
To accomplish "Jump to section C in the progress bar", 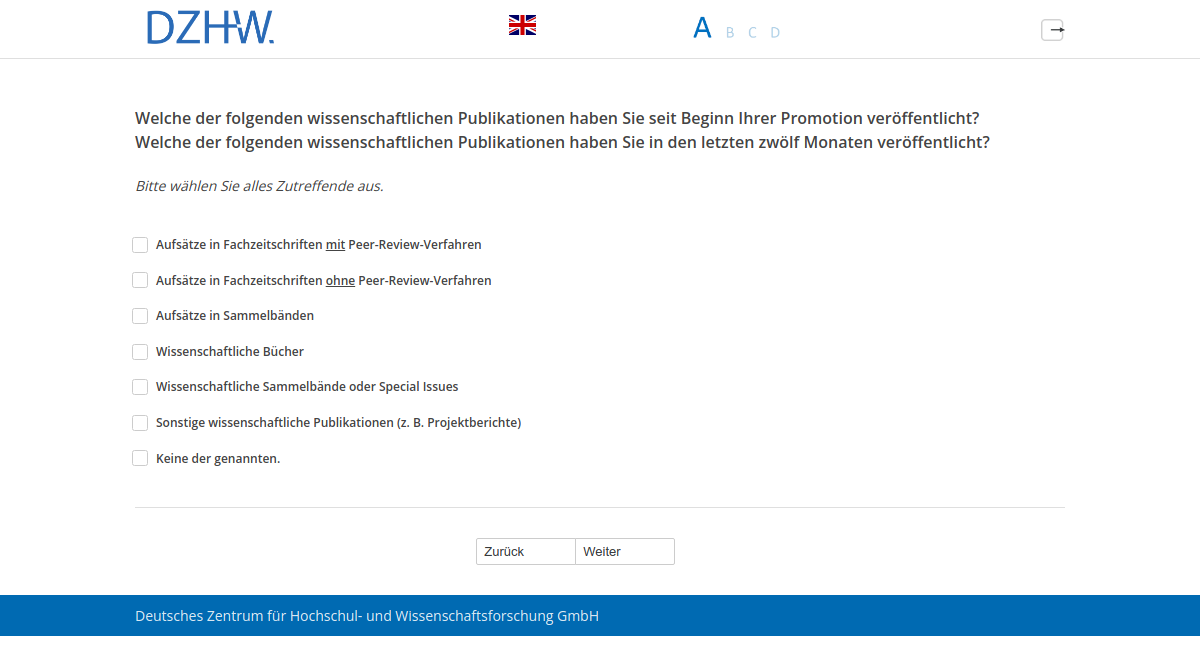I will click(752, 32).
